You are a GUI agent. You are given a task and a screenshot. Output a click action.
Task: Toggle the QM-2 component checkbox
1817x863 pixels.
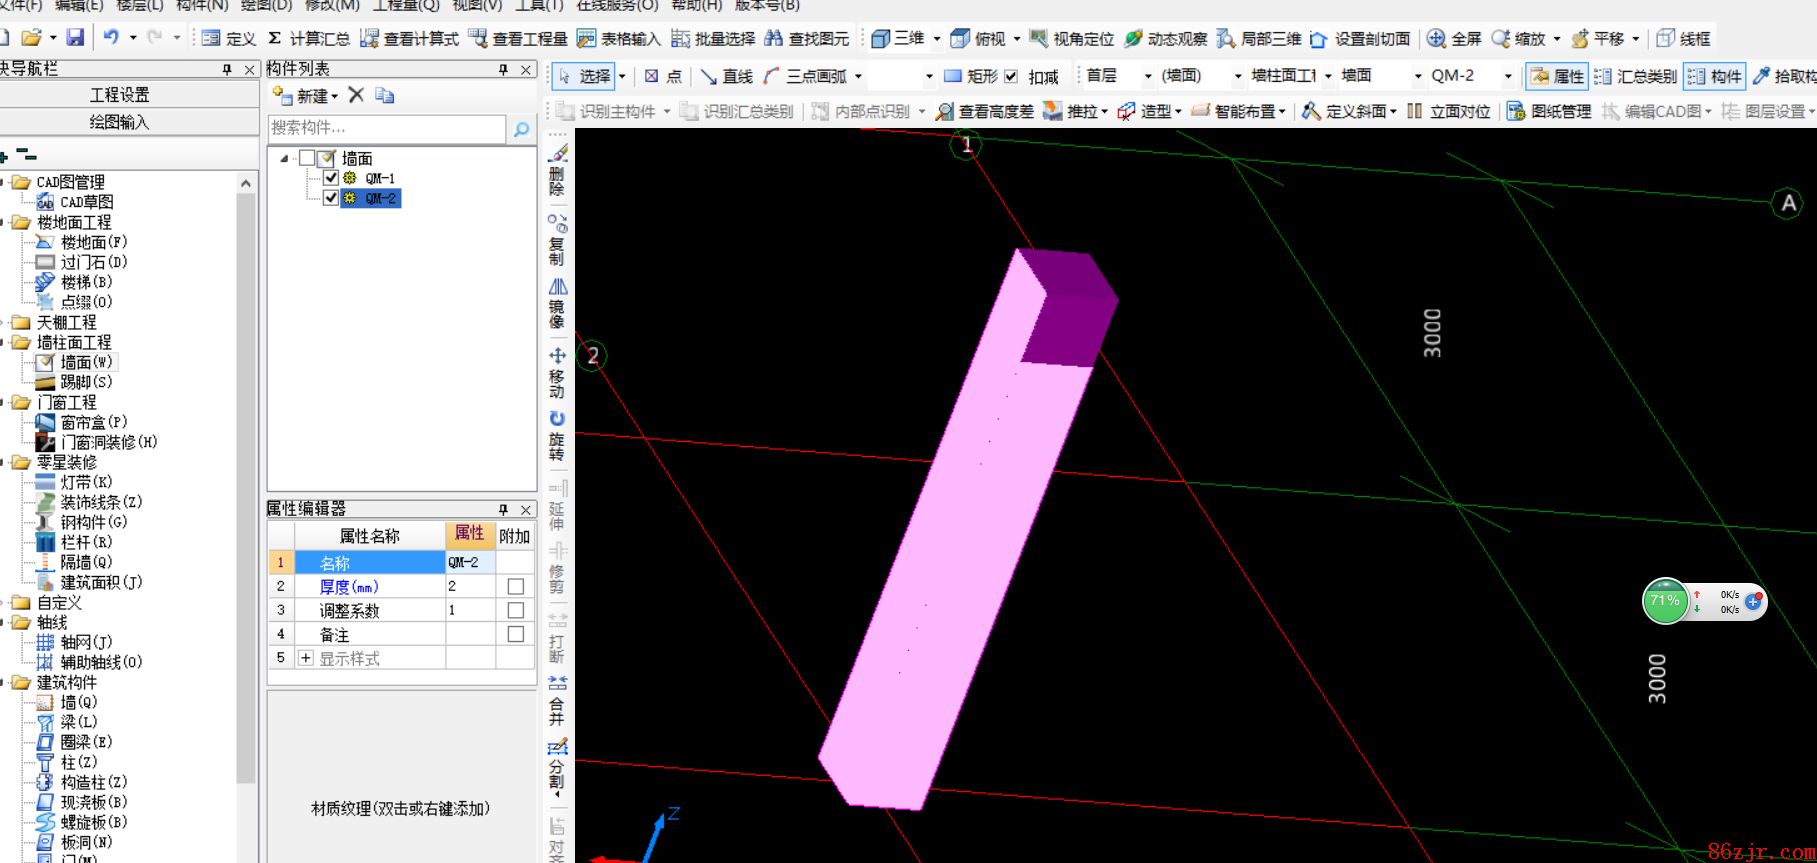coord(331,198)
